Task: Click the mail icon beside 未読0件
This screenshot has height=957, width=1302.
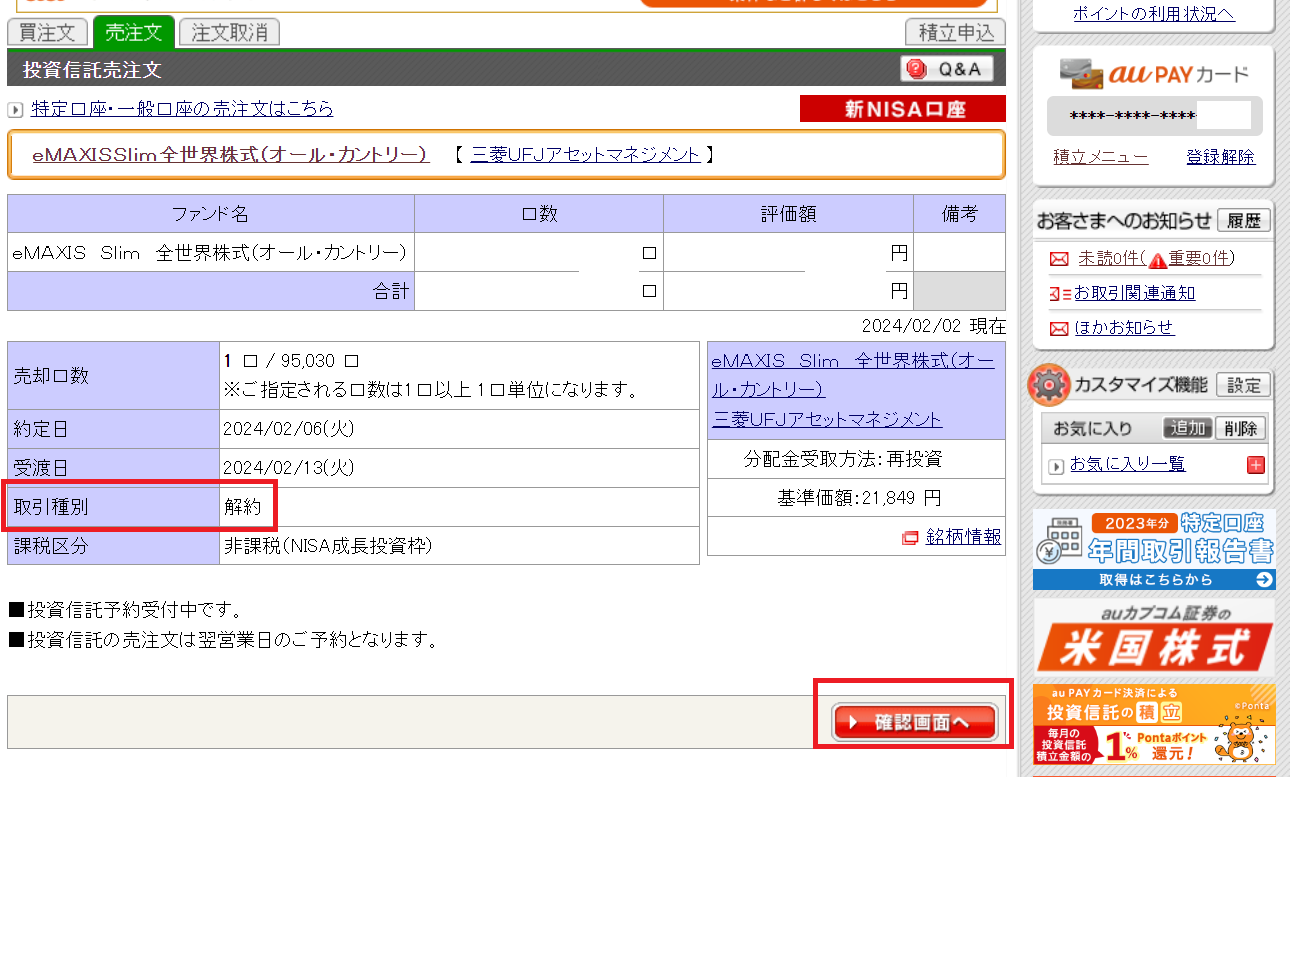Action: coord(1059,259)
